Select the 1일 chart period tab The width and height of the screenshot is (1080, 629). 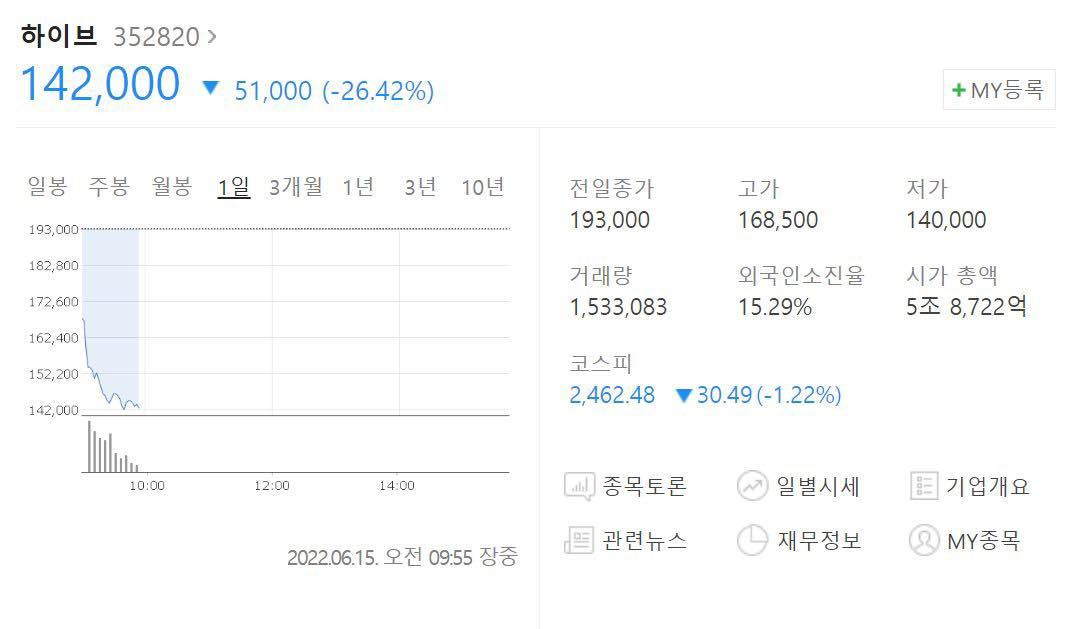pos(234,187)
